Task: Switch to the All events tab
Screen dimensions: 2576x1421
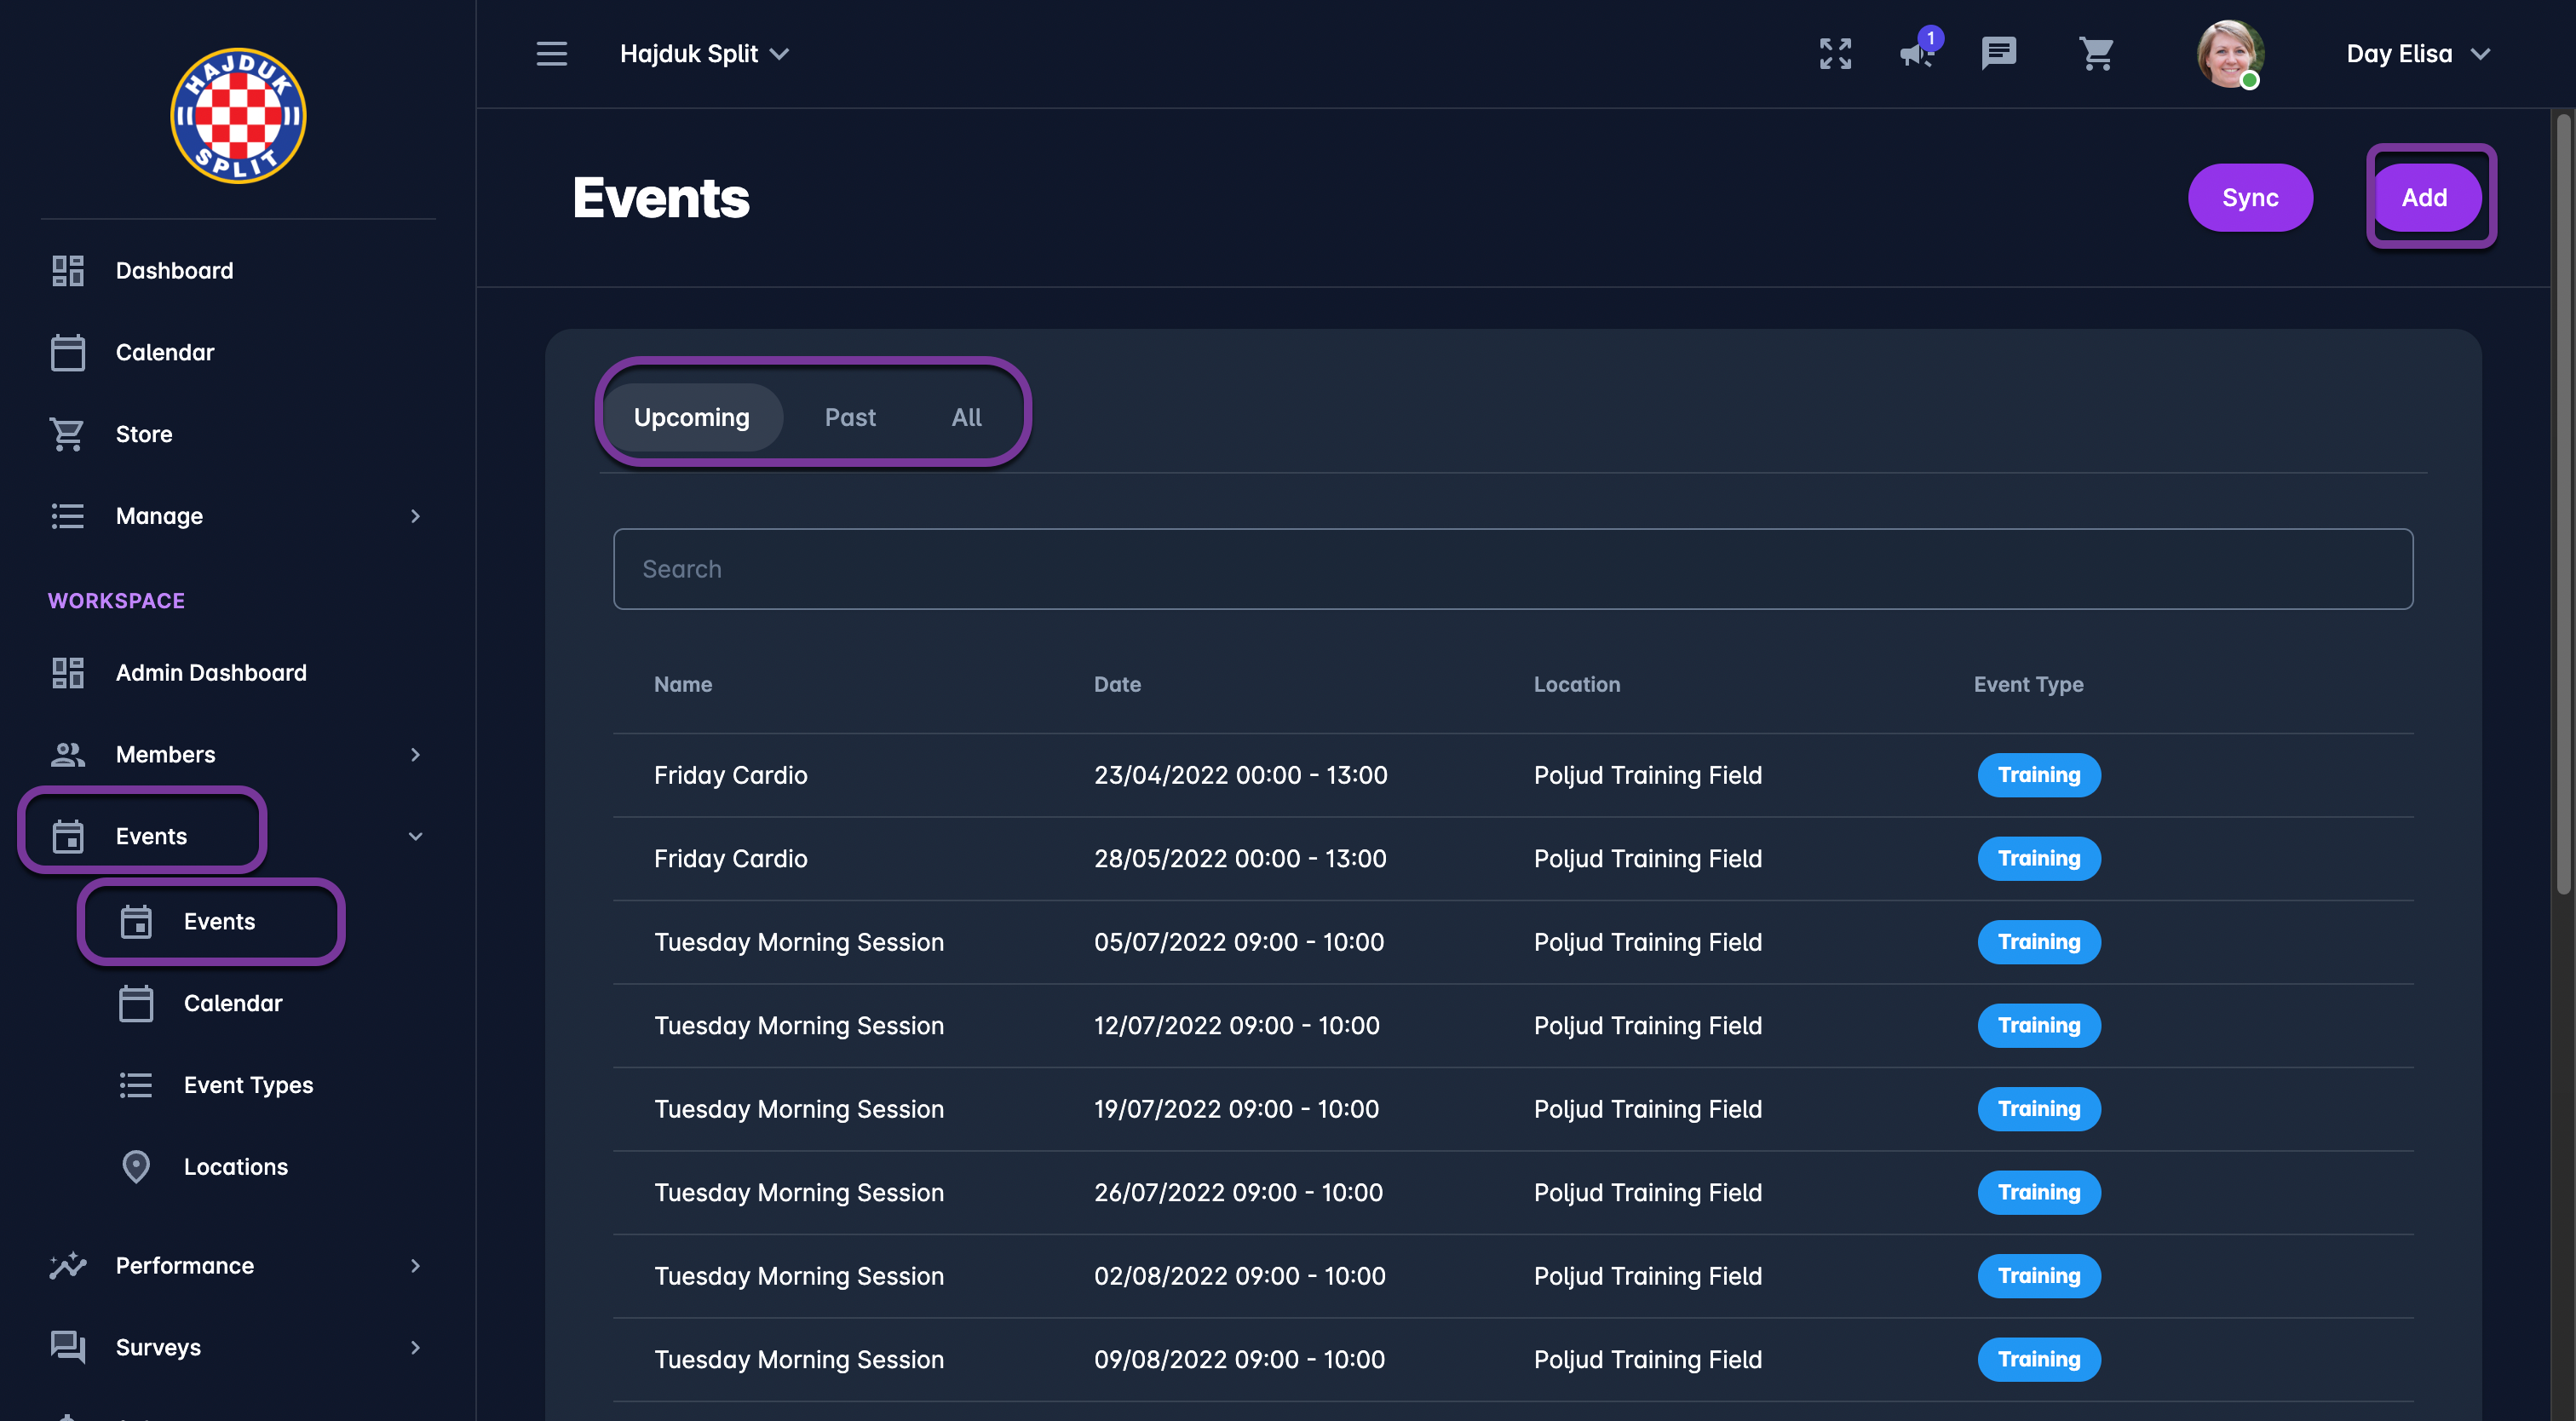Action: 966,417
